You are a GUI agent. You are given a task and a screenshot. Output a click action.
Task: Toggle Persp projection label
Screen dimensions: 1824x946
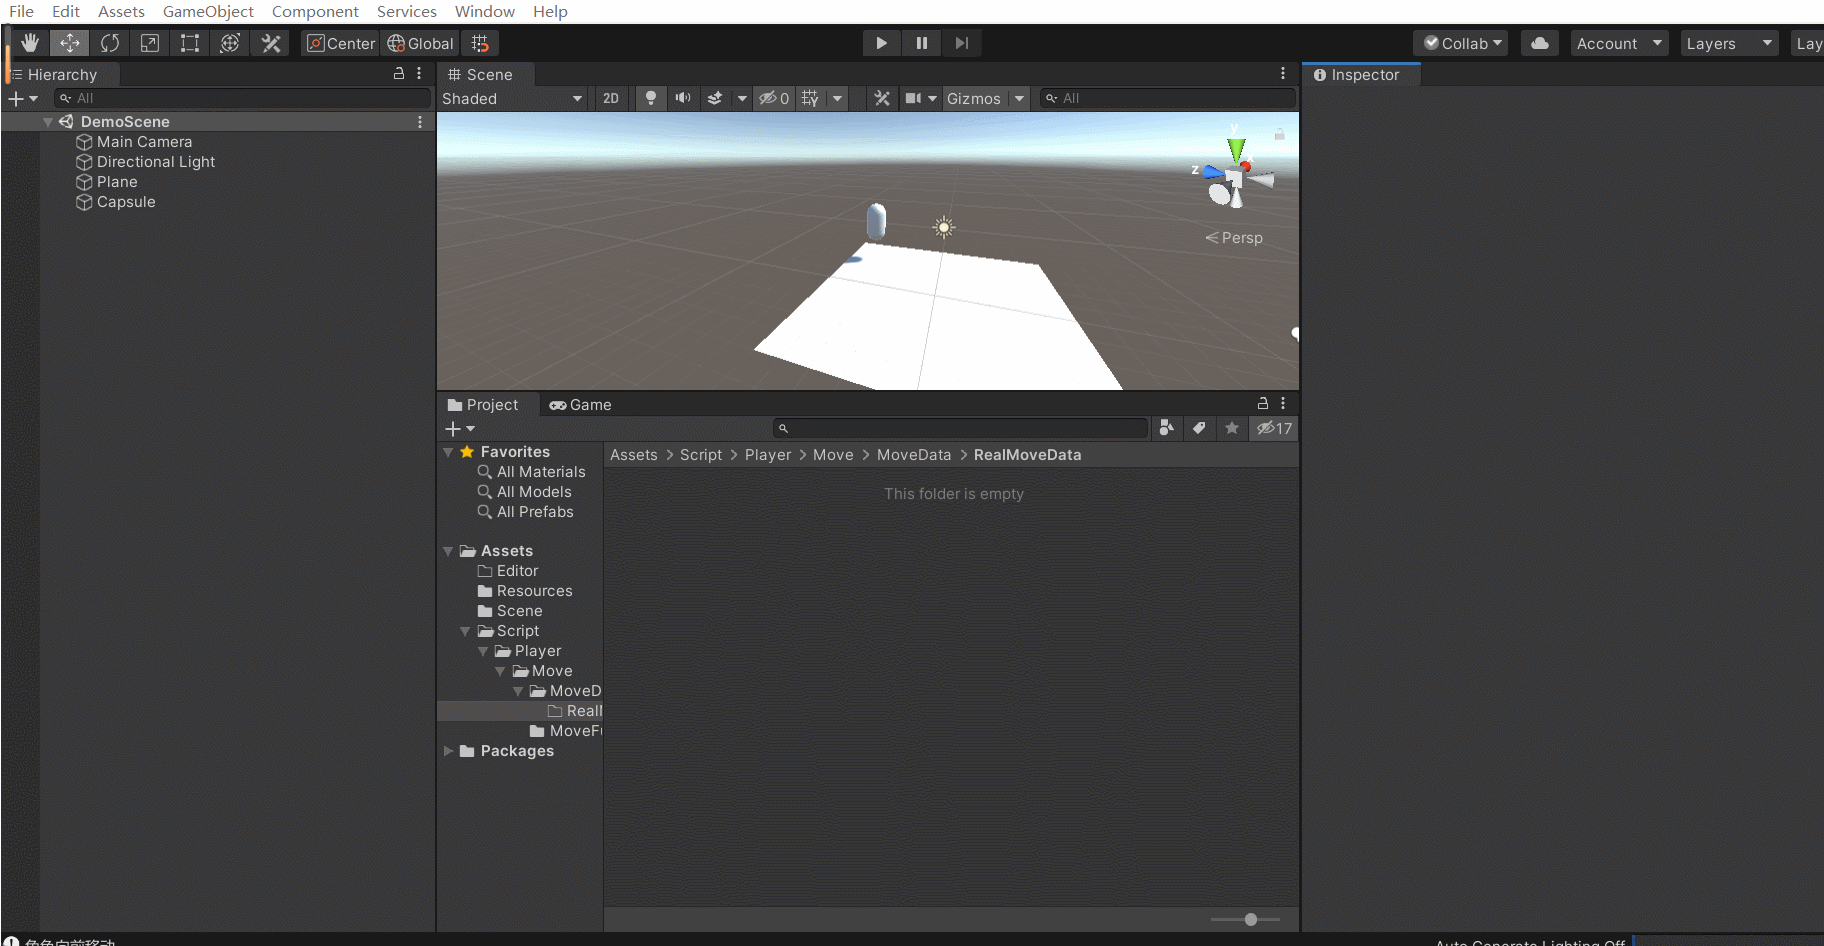1234,238
